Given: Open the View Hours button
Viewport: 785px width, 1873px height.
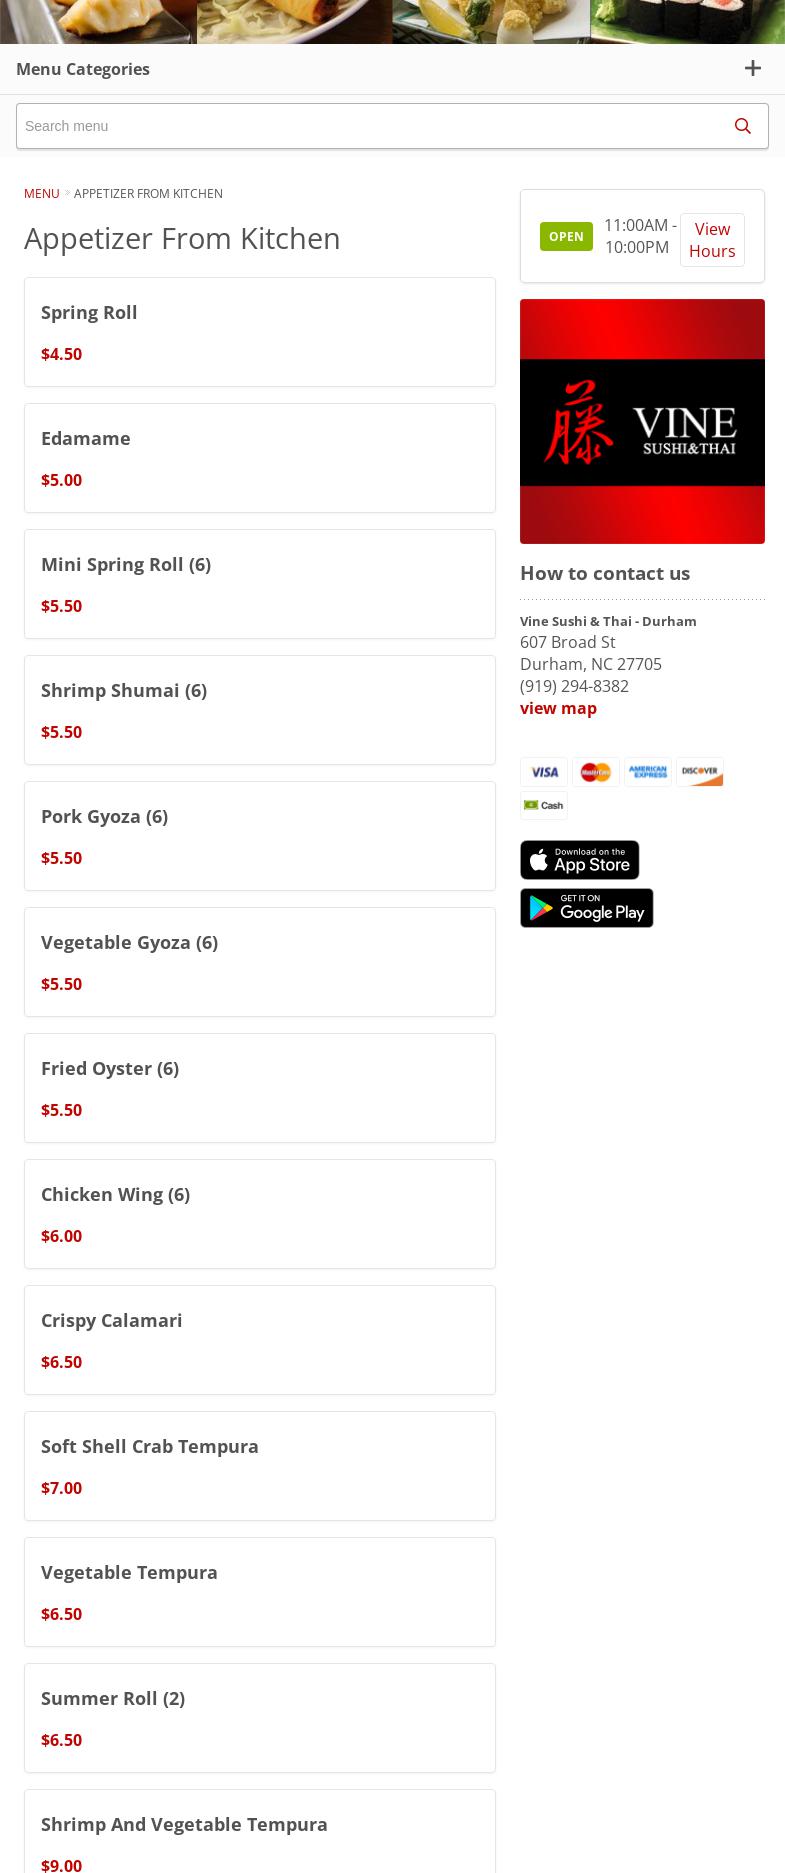Looking at the screenshot, I should 712,240.
